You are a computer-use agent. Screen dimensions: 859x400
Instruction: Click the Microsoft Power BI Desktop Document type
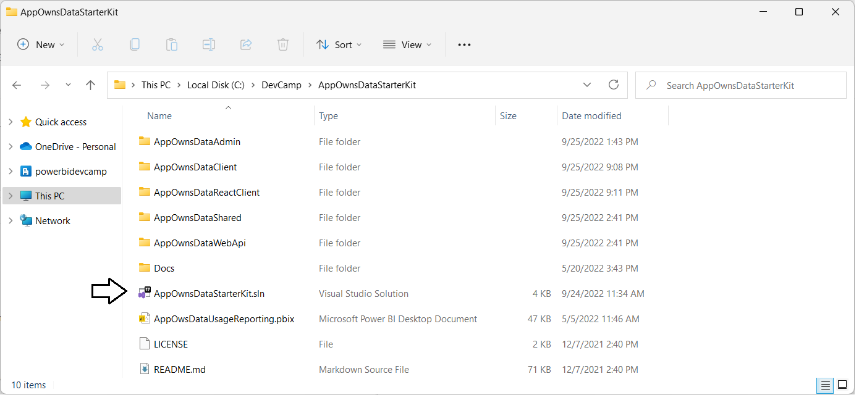coord(398,319)
